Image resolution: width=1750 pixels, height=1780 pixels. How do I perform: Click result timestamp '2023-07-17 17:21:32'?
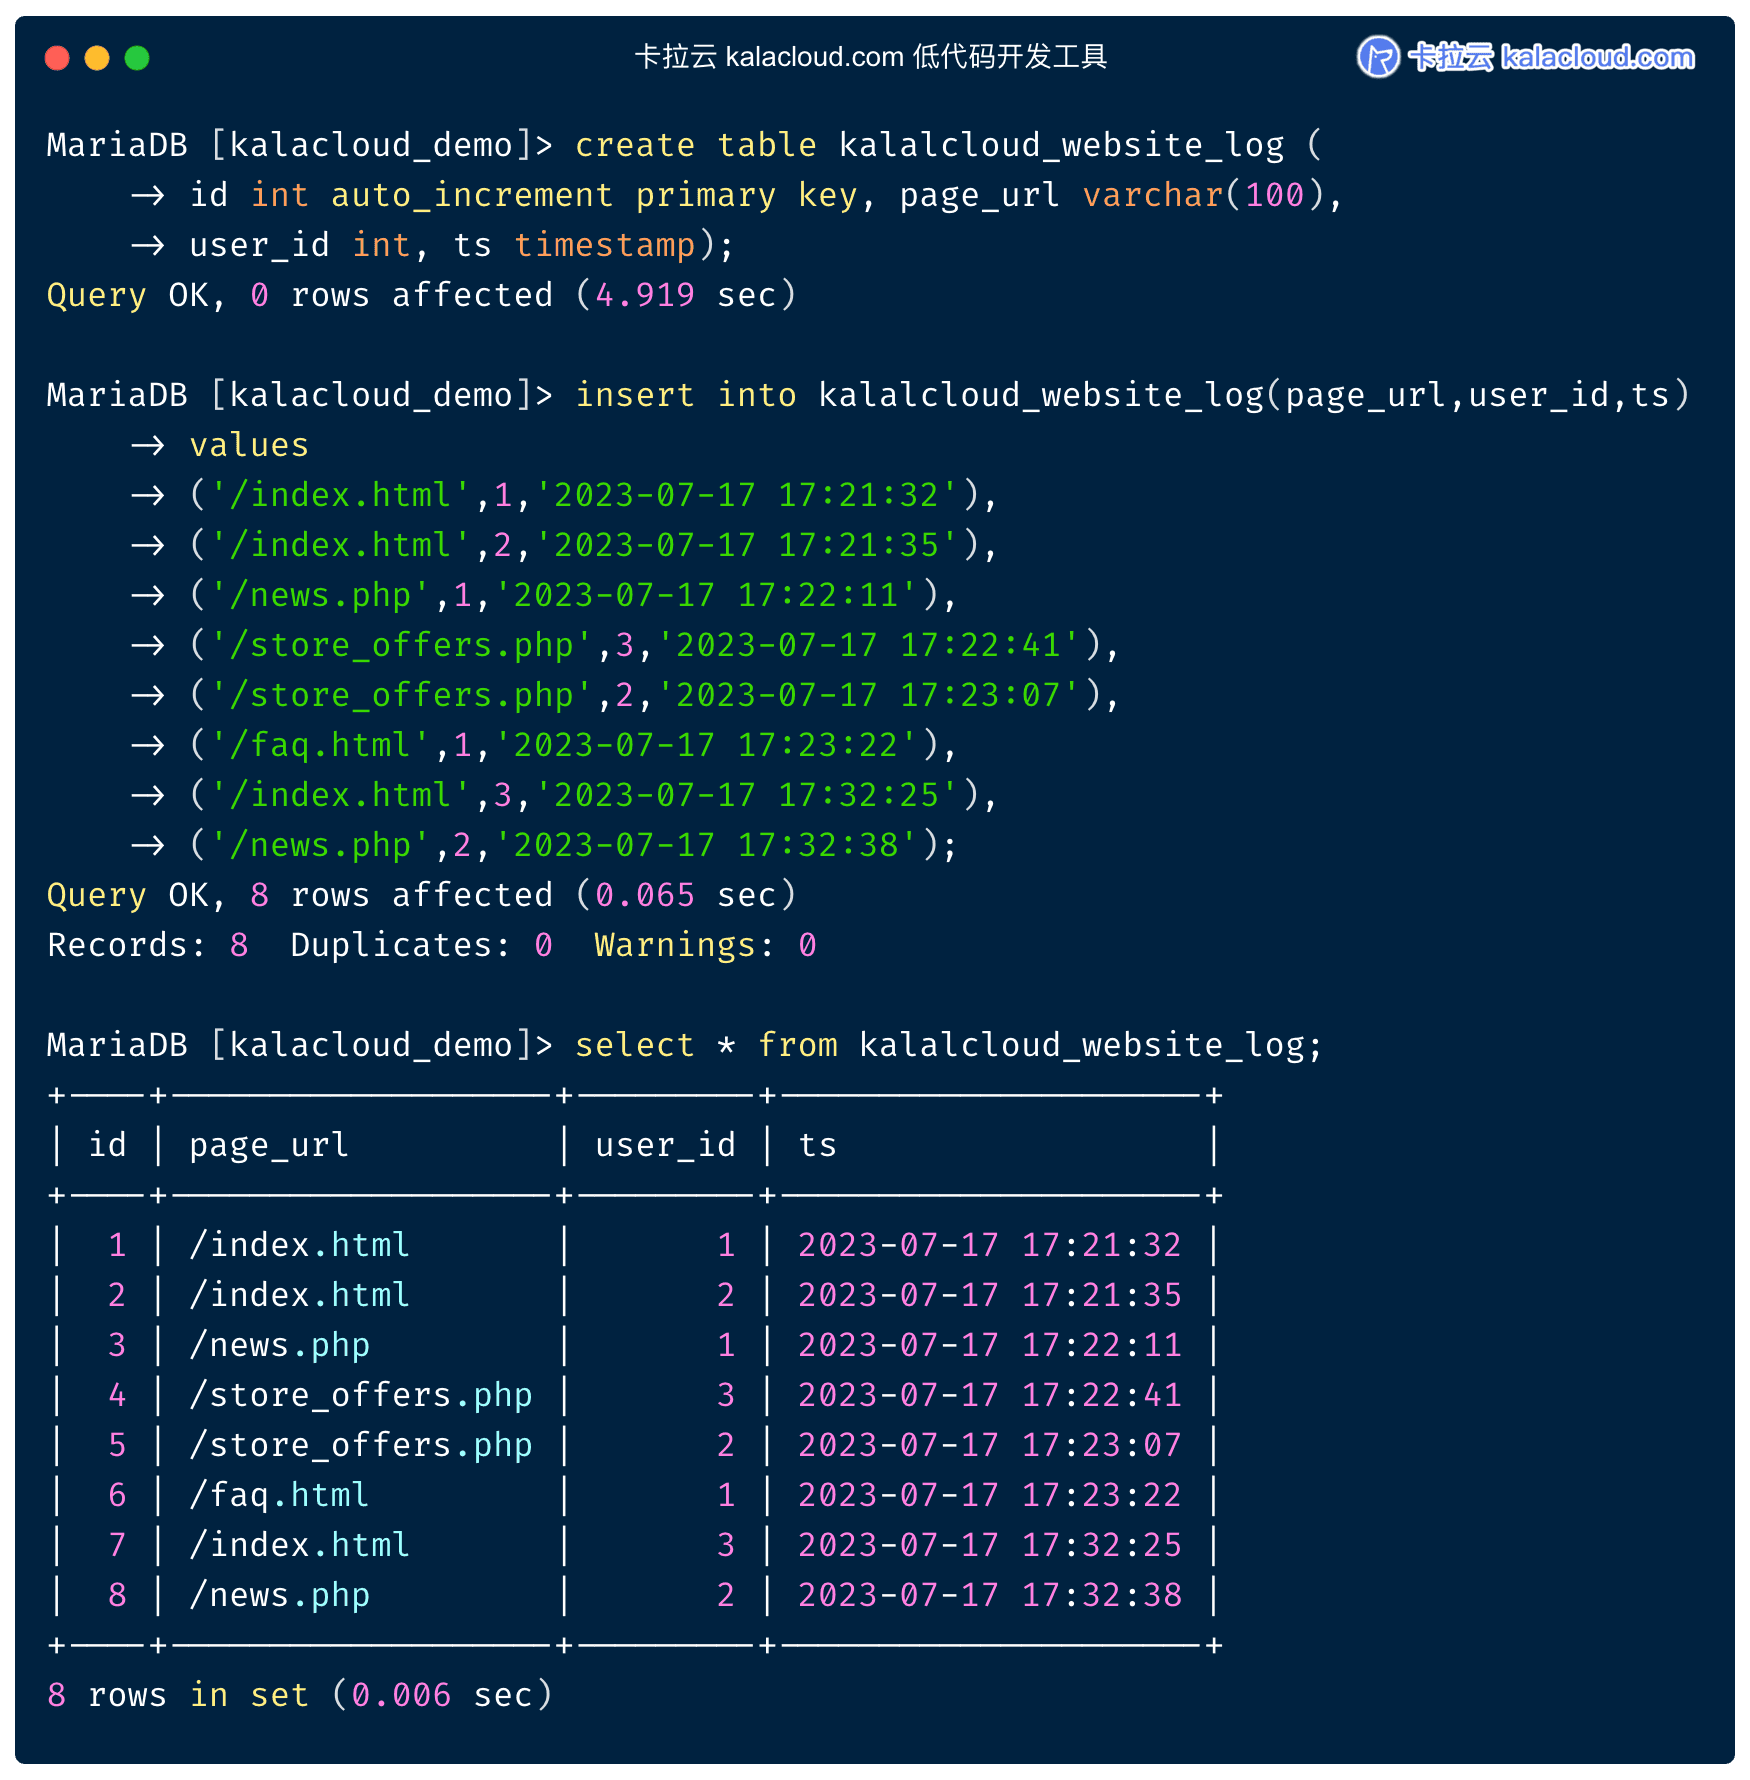point(989,1245)
